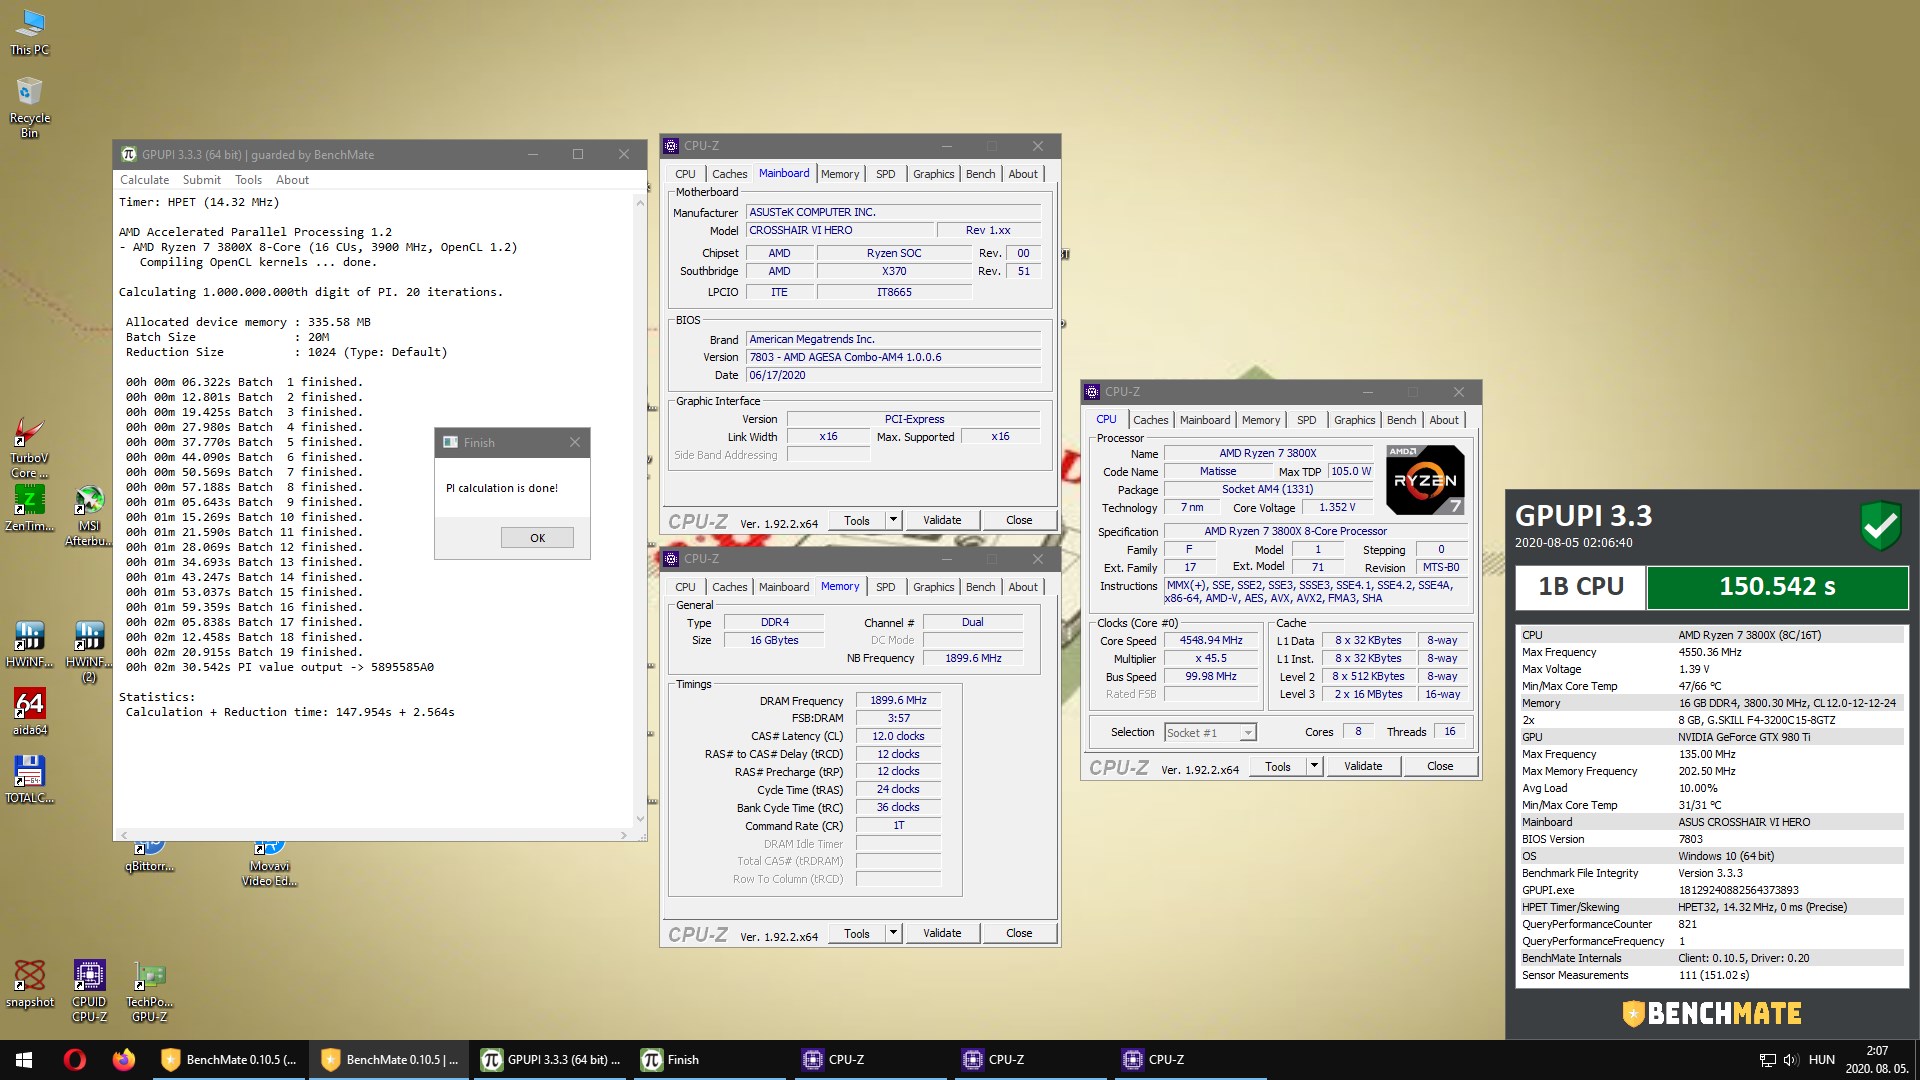Viewport: 1920px width, 1080px height.
Task: Open qBittorrent desktop shortcut
Action: [x=149, y=857]
